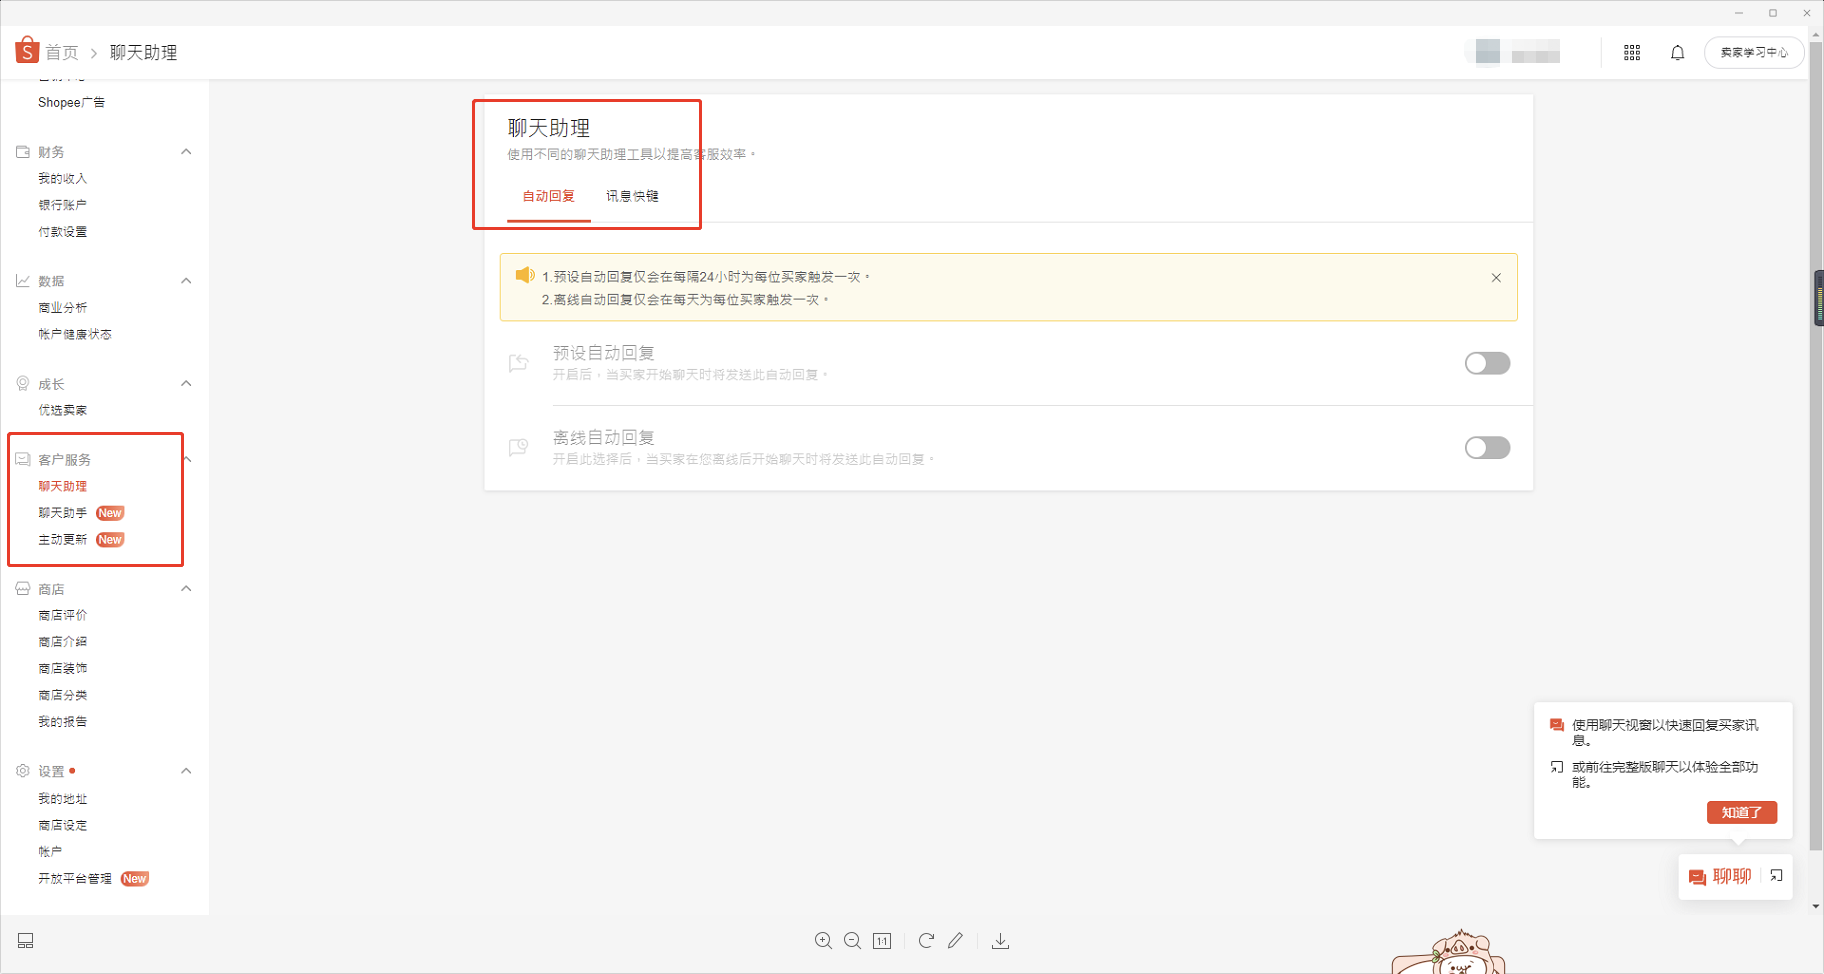The image size is (1824, 974).
Task: Open 优选卖家 in the sidebar
Action: (63, 410)
